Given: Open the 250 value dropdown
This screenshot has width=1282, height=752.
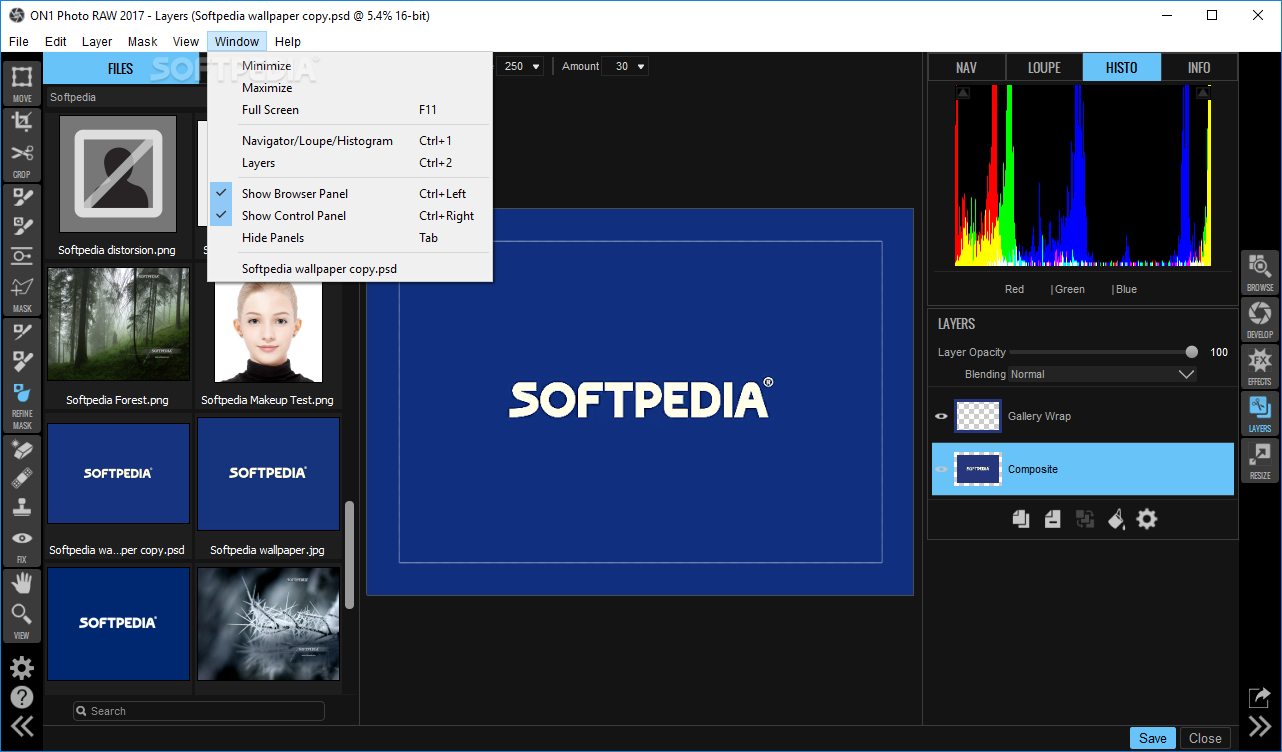Looking at the screenshot, I should (522, 66).
